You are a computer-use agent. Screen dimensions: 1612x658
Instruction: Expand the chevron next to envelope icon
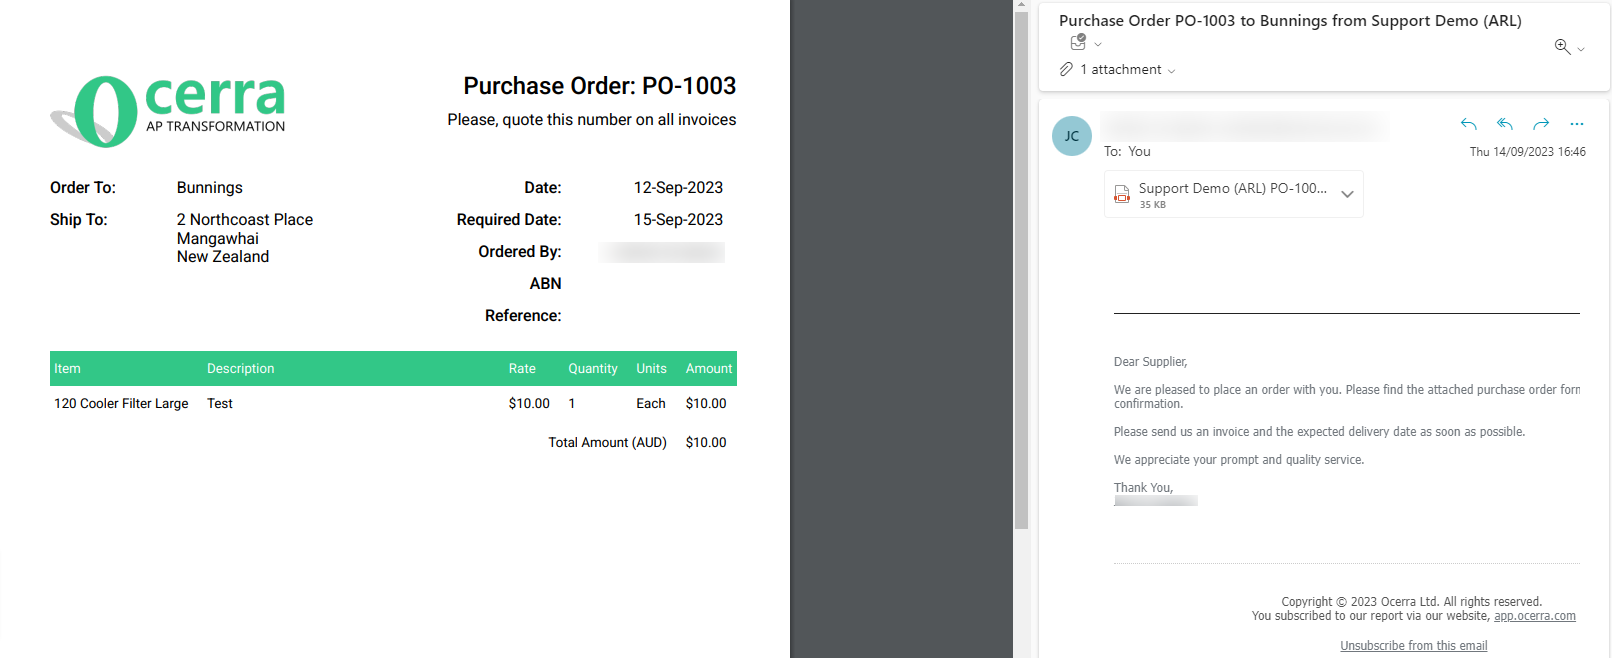coord(1098,44)
